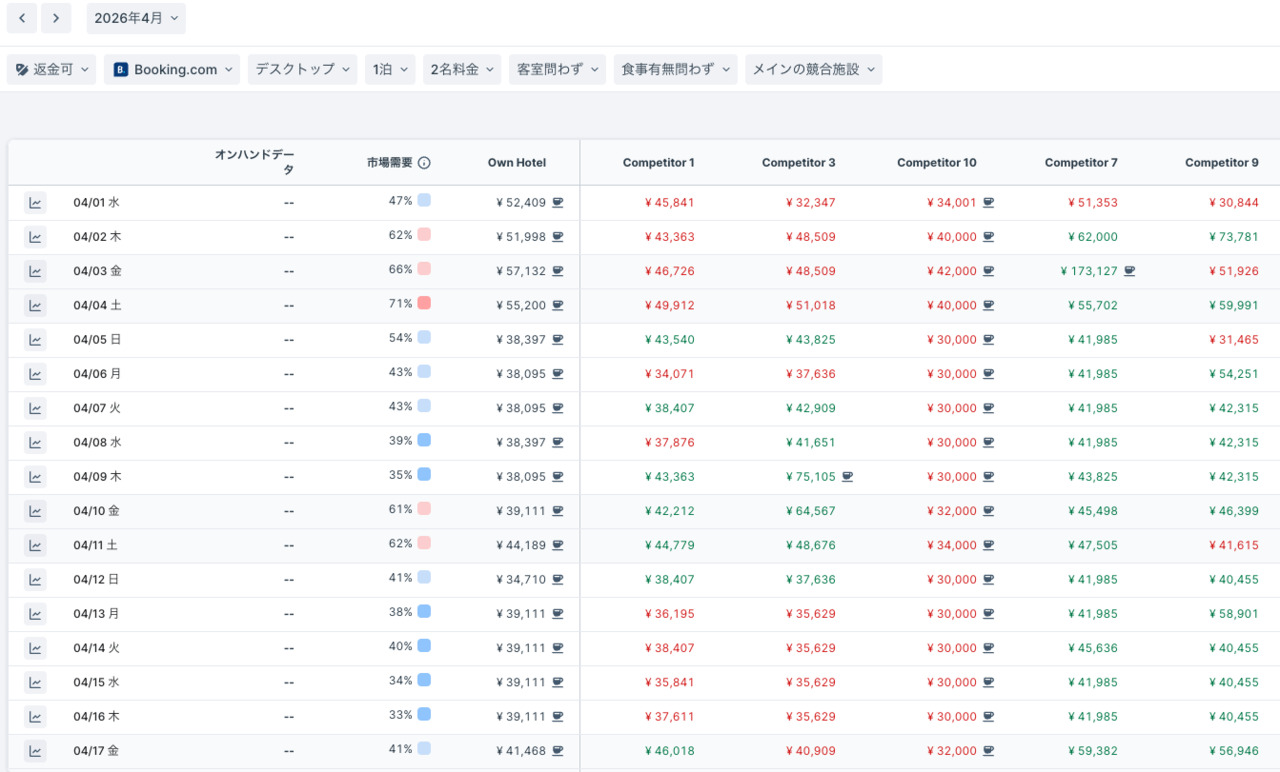
Task: Go to the previous month with the left arrow
Action: [21, 18]
